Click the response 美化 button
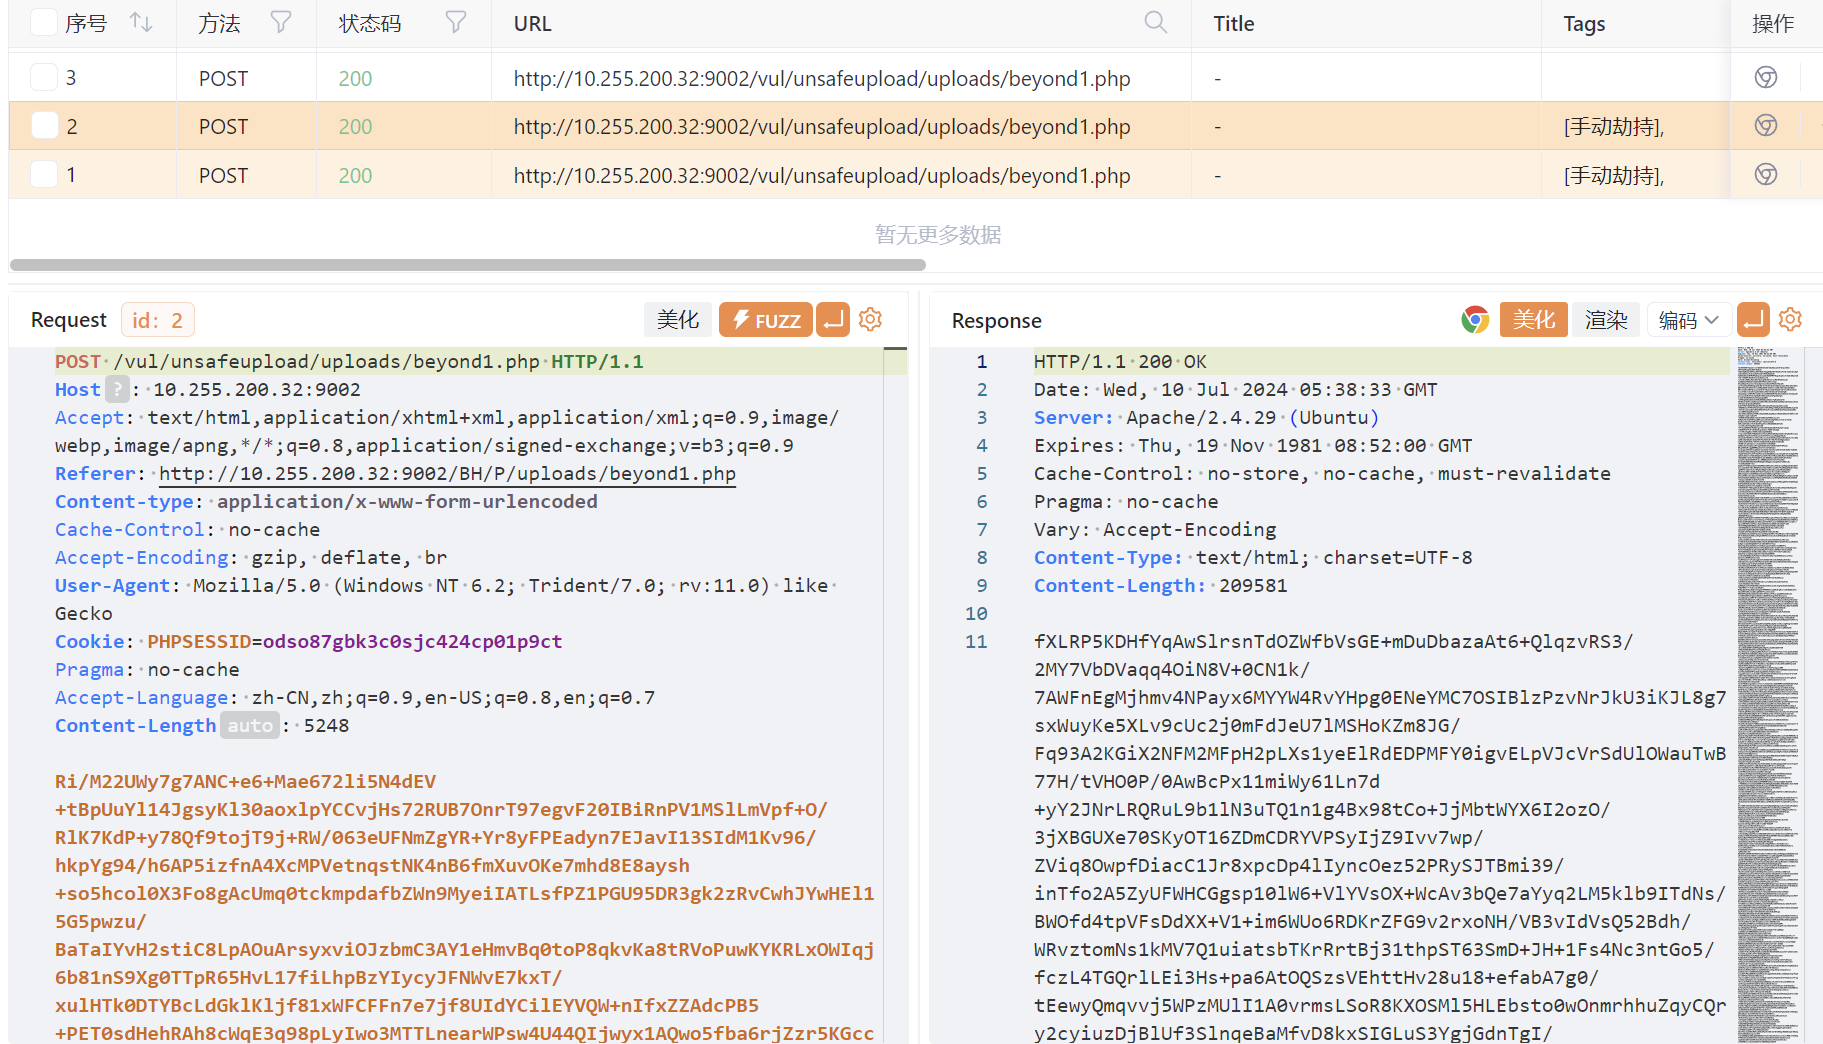The image size is (1823, 1044). [1534, 320]
